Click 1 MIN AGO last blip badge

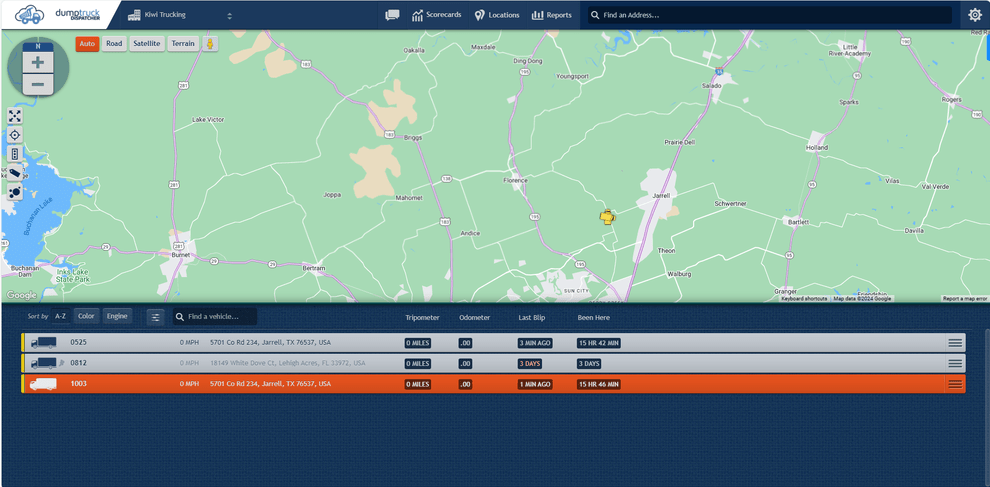[x=535, y=384]
